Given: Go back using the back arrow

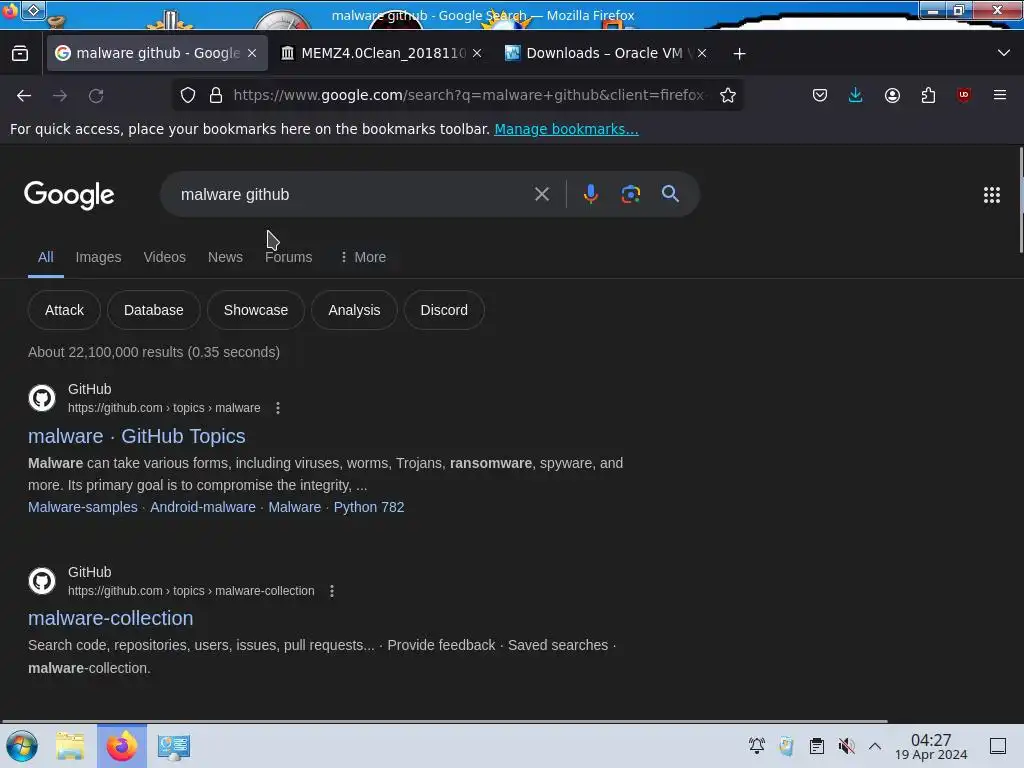Looking at the screenshot, I should coord(24,95).
